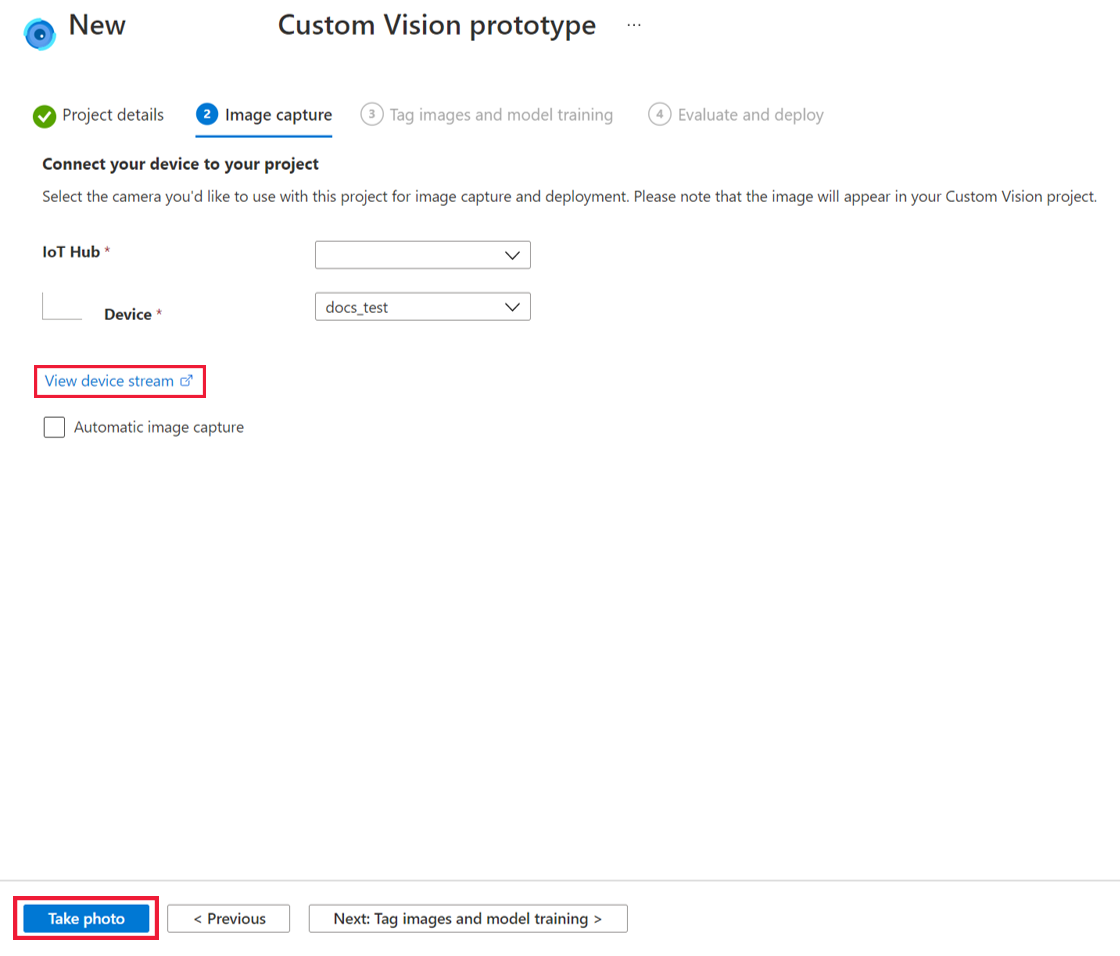The width and height of the screenshot is (1120, 956).
Task: Open the ellipsis menu next to the title
Action: 634,24
